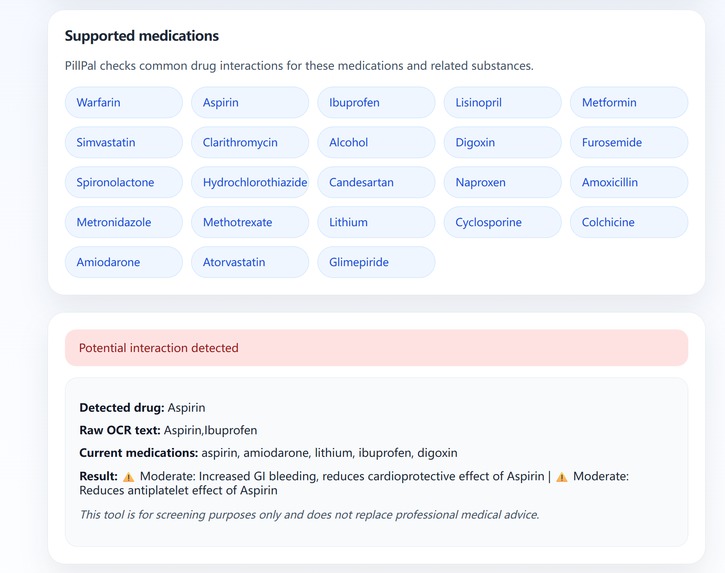Screen dimensions: 725x573
Task: Click the Spironolactone chip
Action: coord(123,182)
